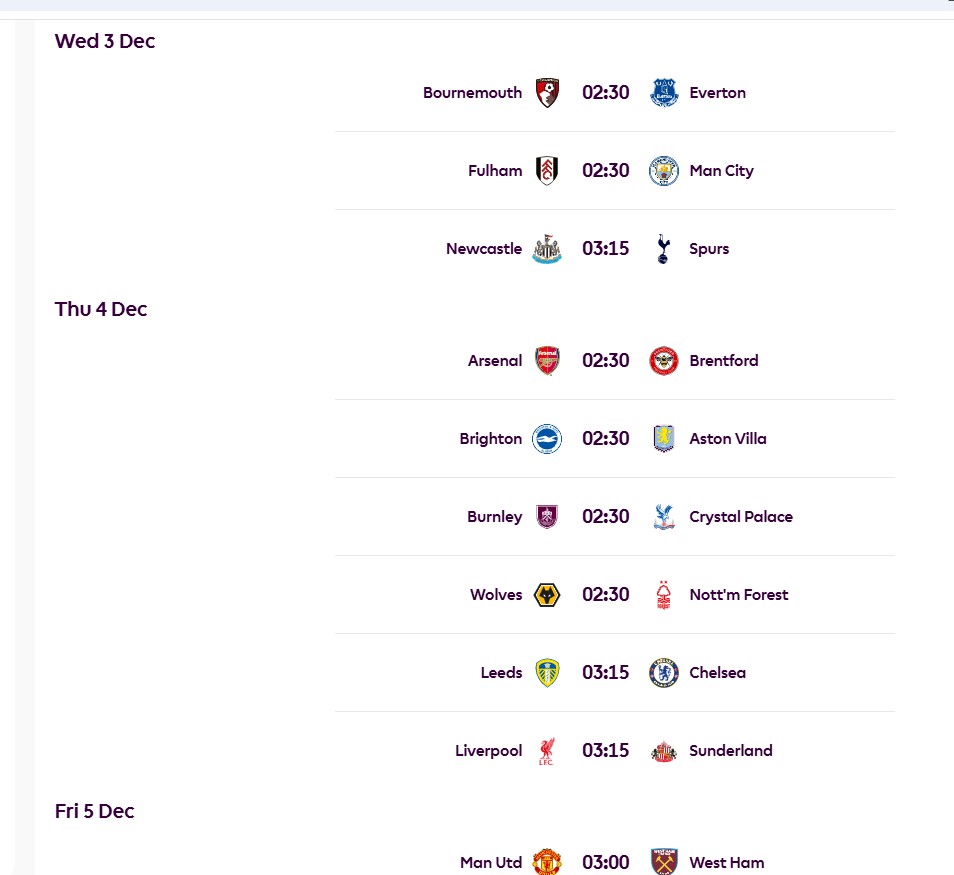
Task: Click the Wed 3 Dec date heading
Action: [x=105, y=41]
